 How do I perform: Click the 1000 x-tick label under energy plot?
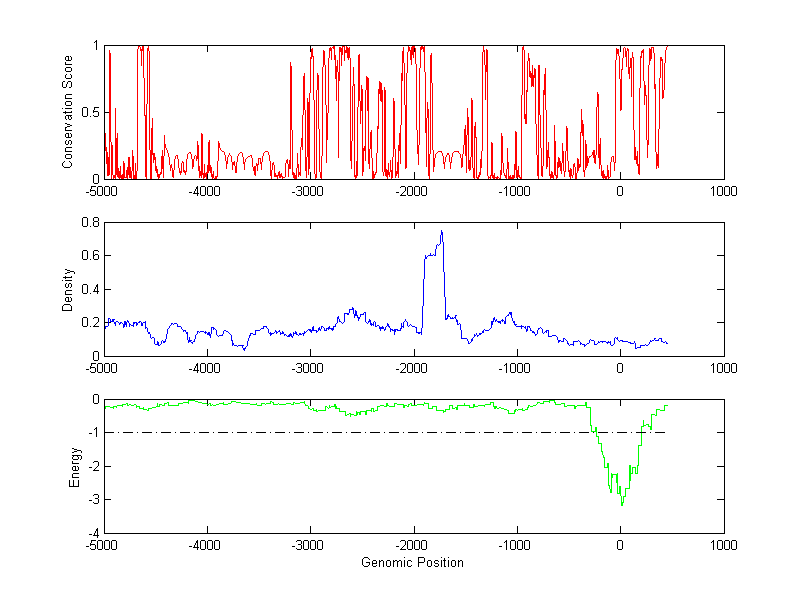coord(723,546)
